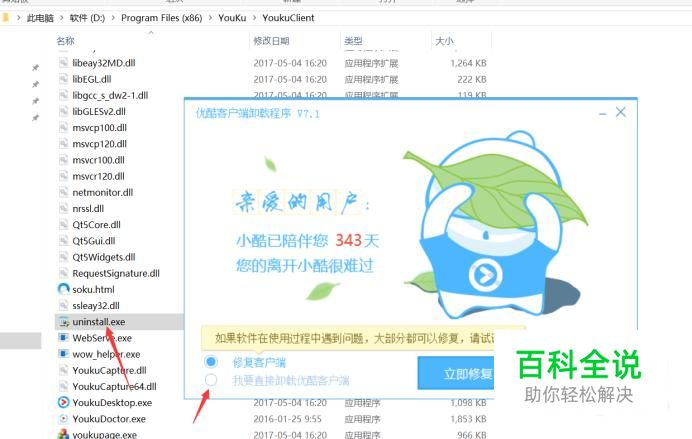The width and height of the screenshot is (692, 439).
Task: Click the RequestSignature.dll file icon
Action: tap(64, 273)
